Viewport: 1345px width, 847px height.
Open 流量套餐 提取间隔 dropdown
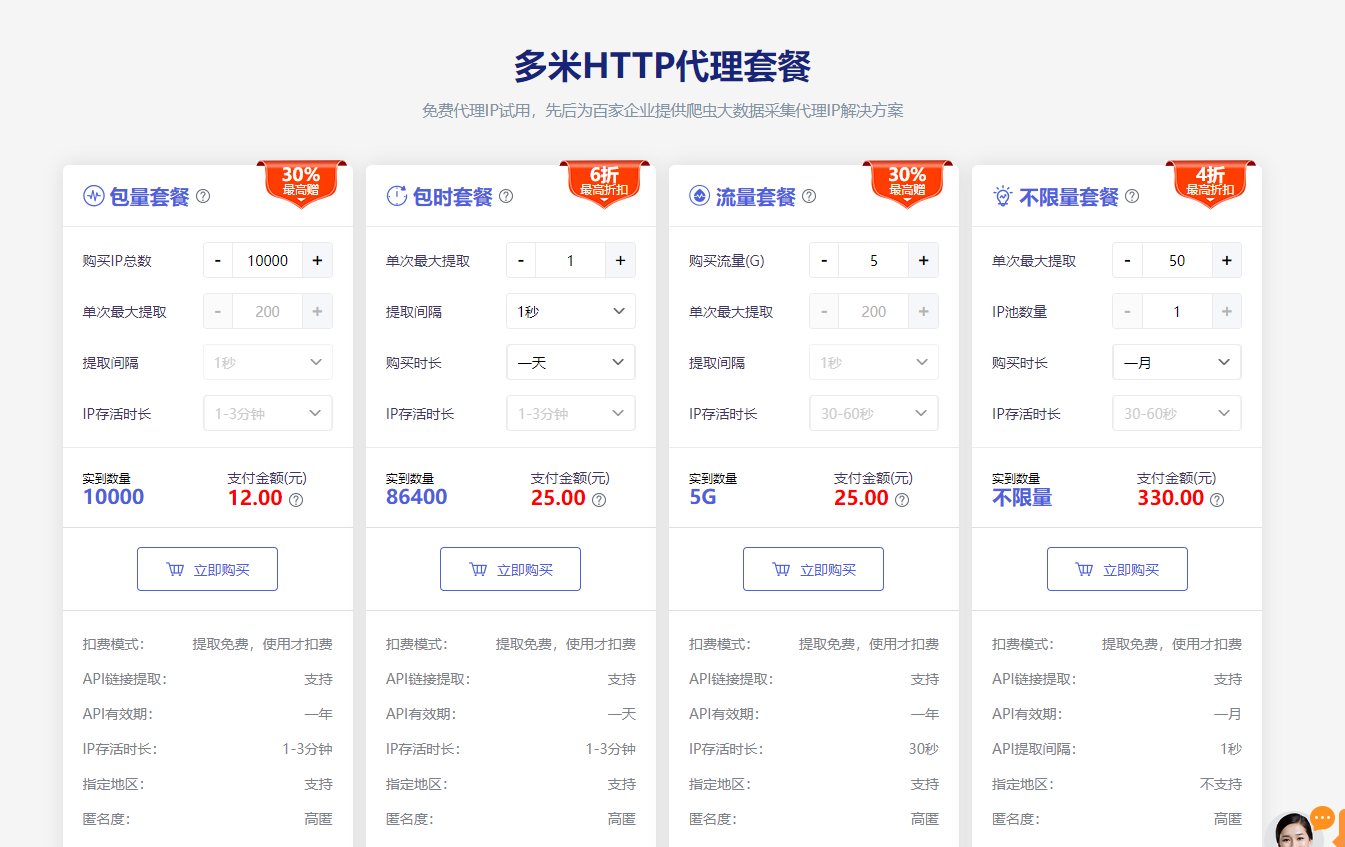coord(874,362)
